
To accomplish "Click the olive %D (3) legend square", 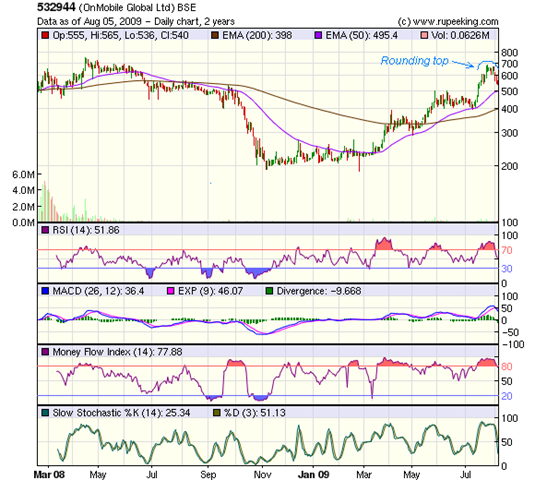I will click(216, 413).
